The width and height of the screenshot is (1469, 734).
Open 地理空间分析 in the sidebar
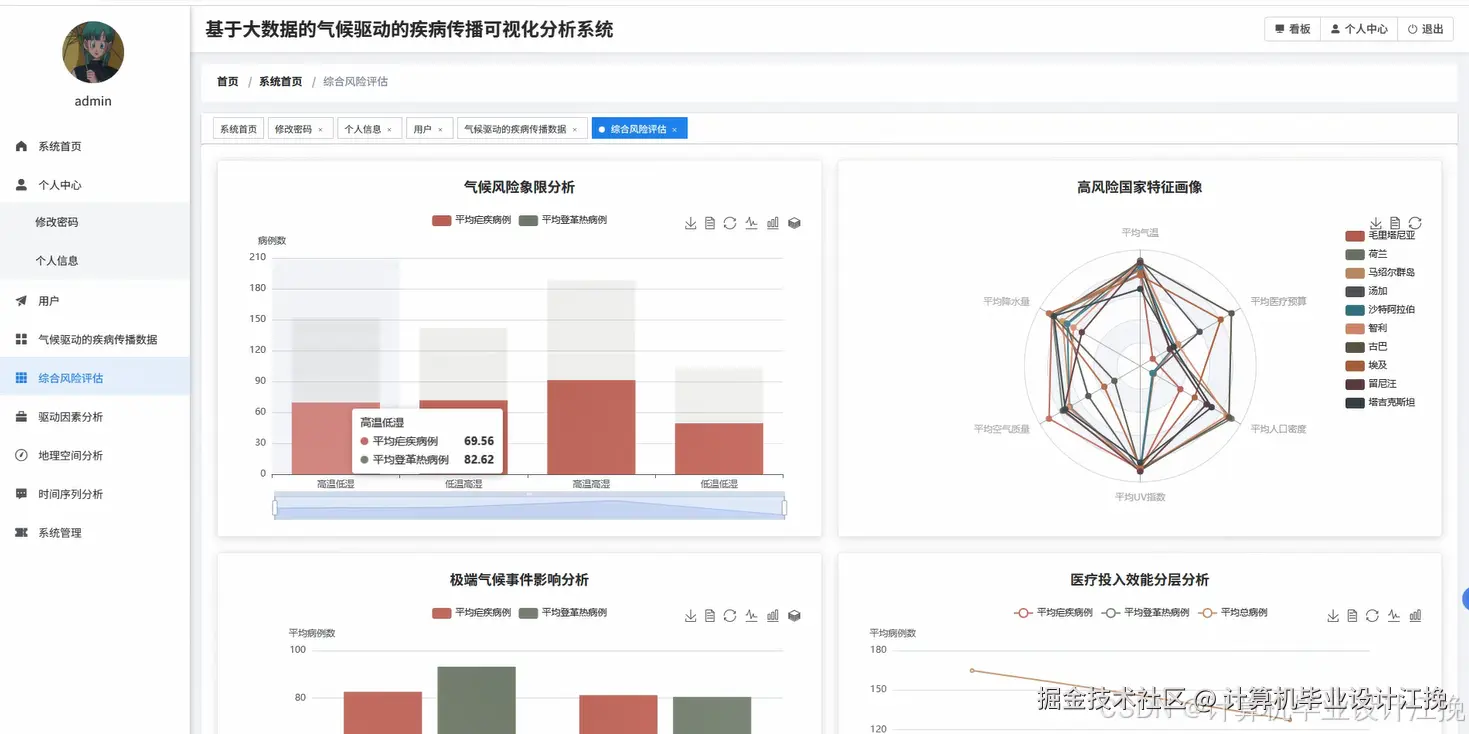coord(95,455)
